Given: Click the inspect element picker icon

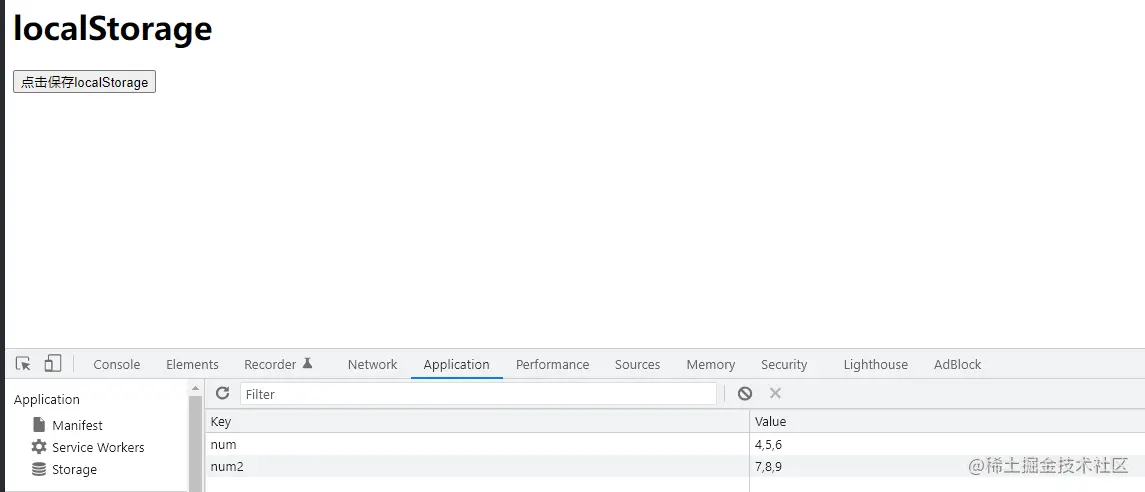Looking at the screenshot, I should [x=23, y=364].
